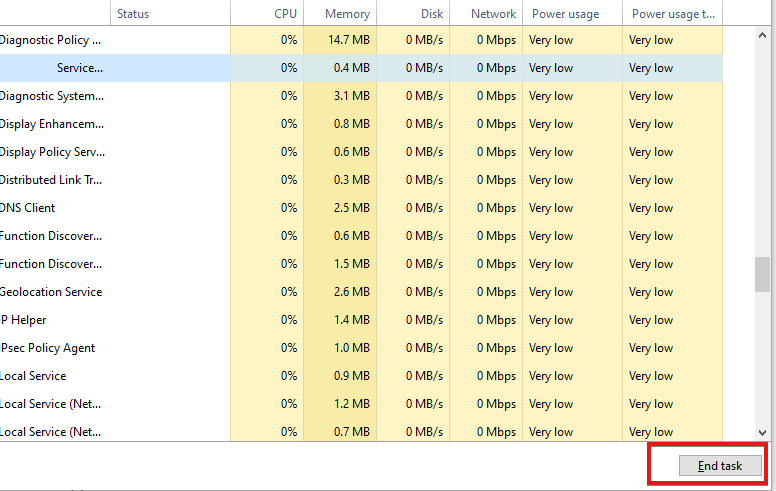Select the IPsec Policy Agent row
This screenshot has height=491, width=776.
point(49,348)
